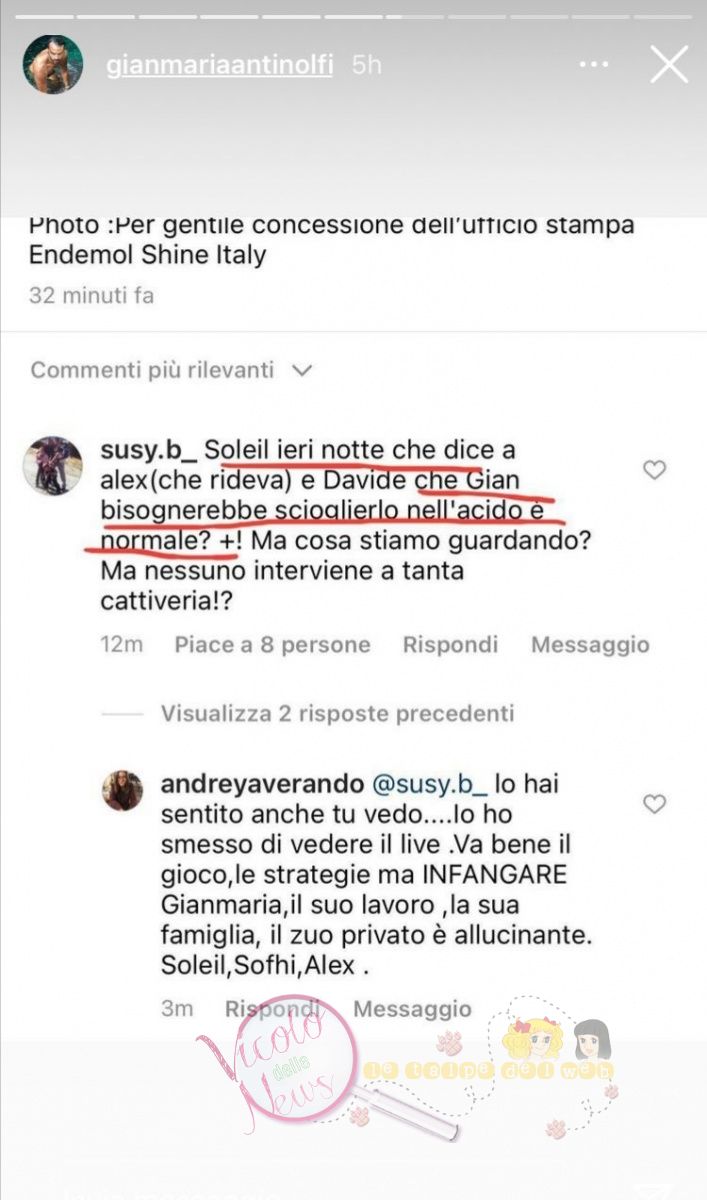View Piace a 8 persone likes list
Screen dimensions: 707x1200
point(272,645)
